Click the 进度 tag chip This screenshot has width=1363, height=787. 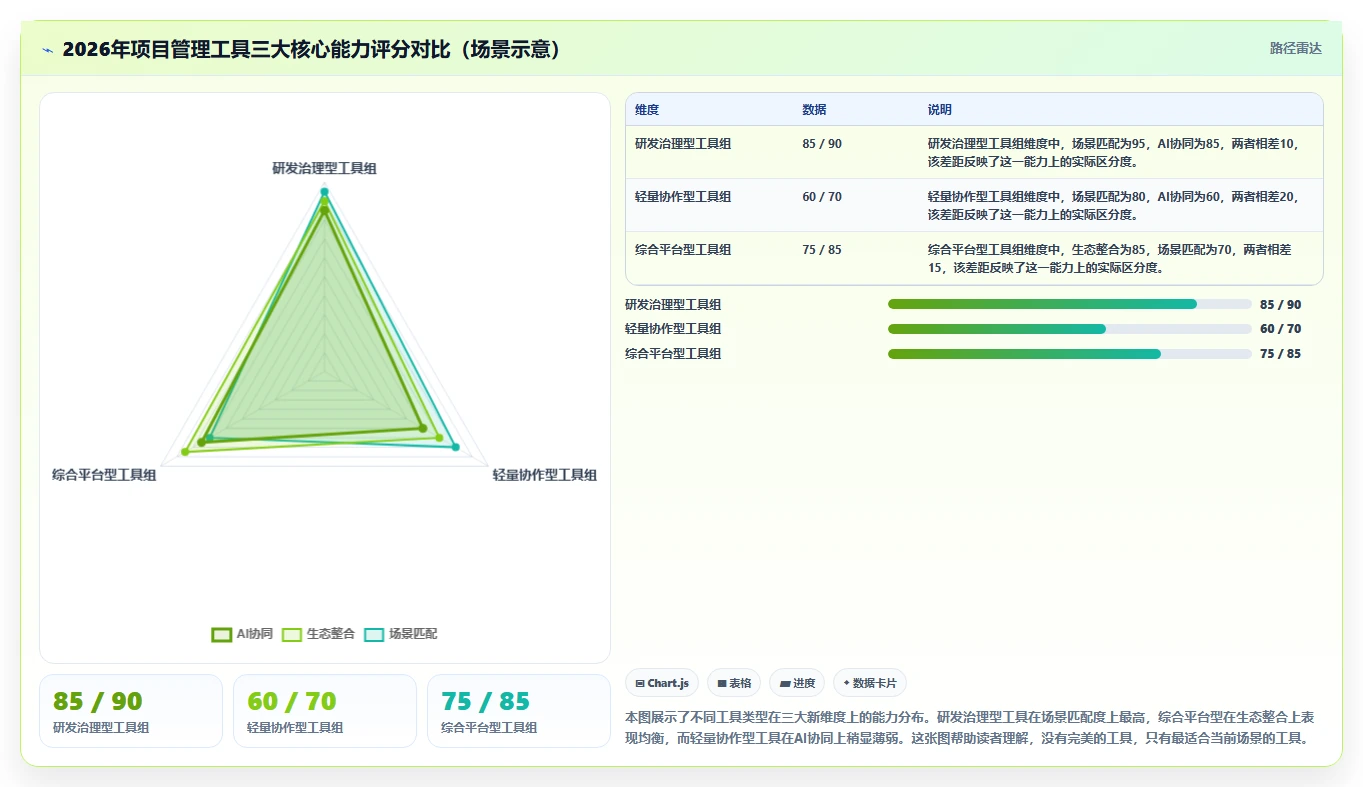[797, 683]
